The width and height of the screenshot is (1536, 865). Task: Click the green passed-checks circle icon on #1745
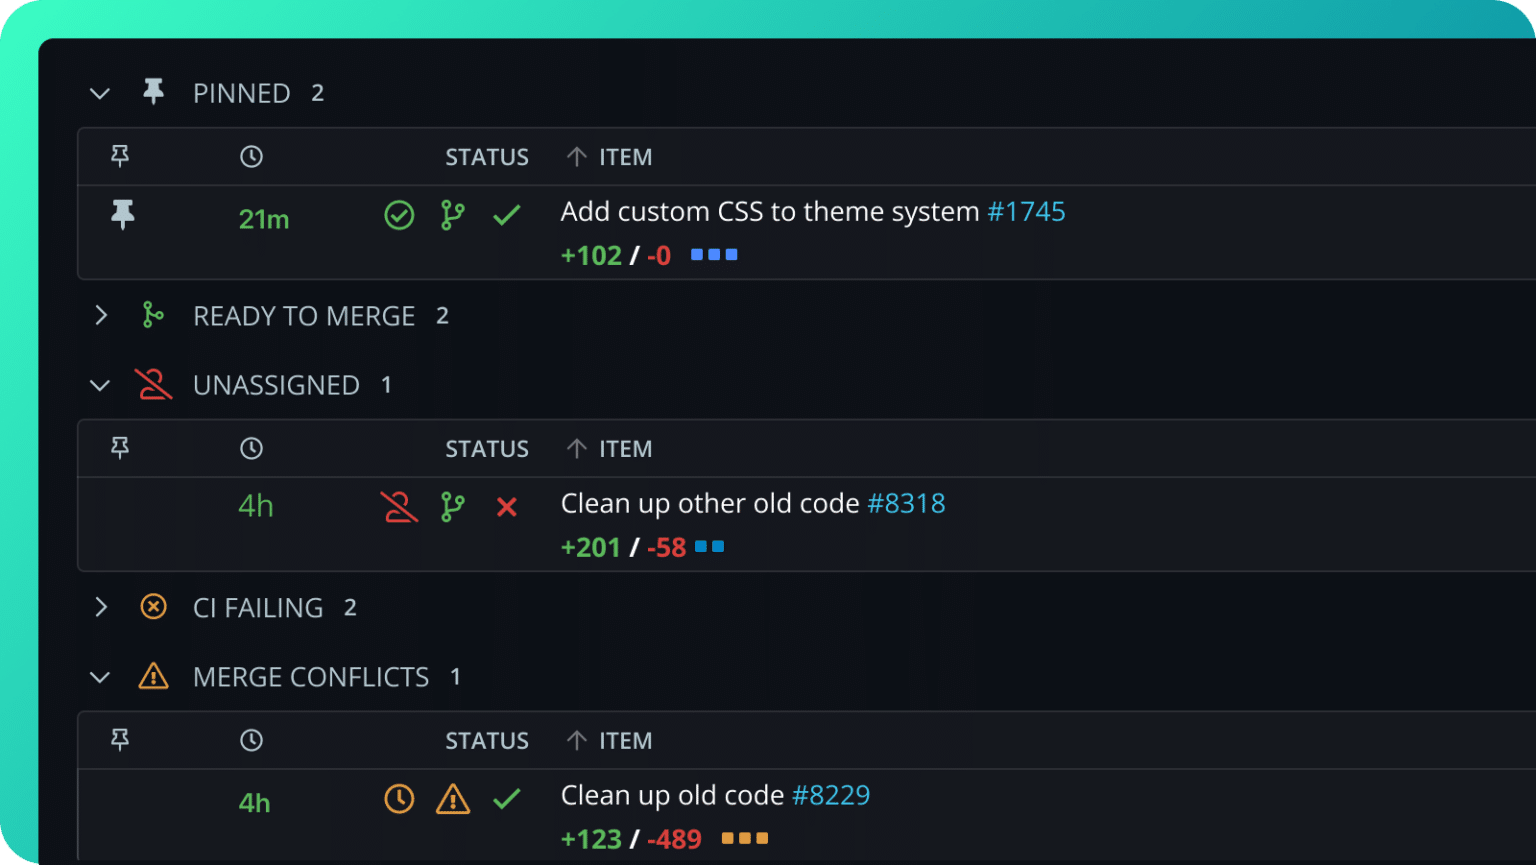point(399,215)
